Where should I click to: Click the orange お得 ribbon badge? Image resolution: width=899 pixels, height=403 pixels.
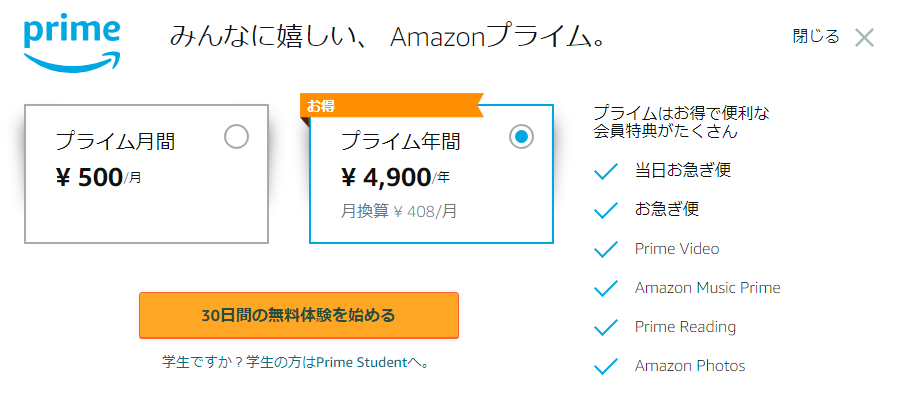(392, 105)
